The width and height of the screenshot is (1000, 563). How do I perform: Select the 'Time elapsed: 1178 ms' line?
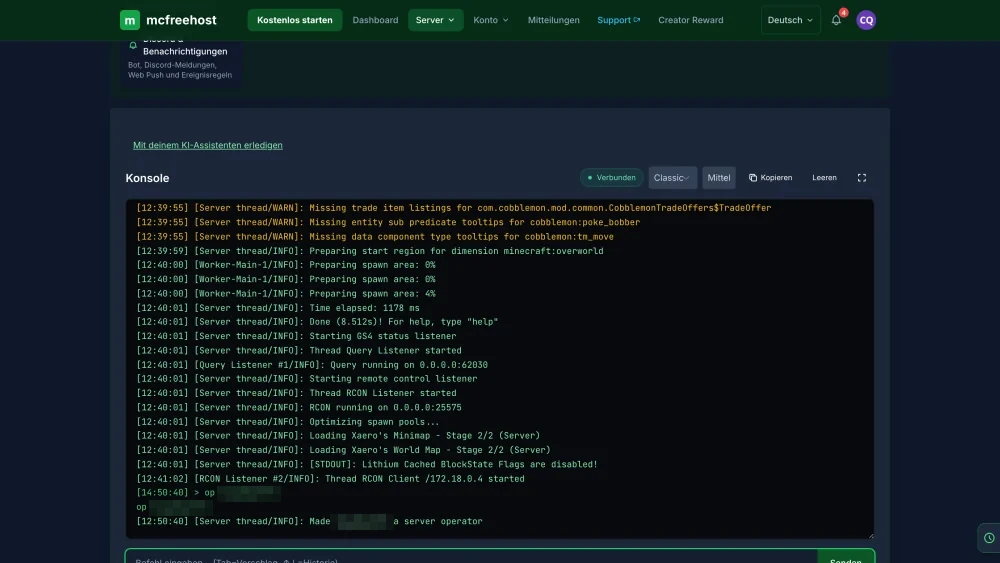278,308
